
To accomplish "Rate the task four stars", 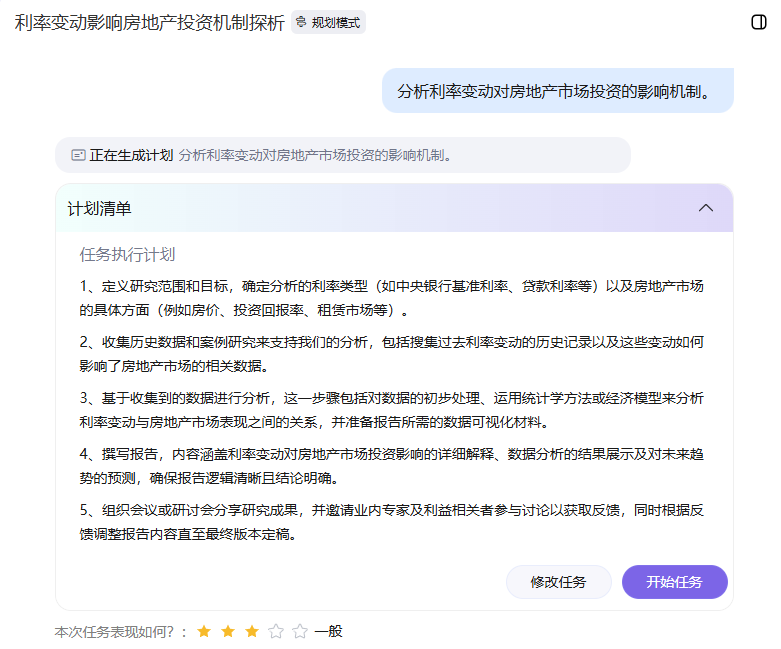I will (276, 632).
